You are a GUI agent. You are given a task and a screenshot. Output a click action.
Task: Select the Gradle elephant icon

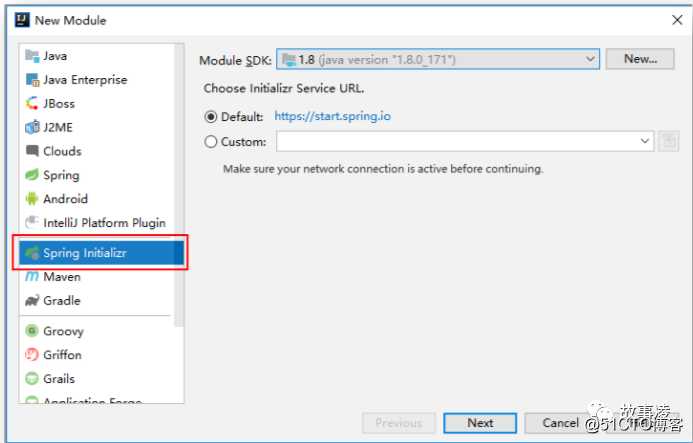(x=32, y=301)
